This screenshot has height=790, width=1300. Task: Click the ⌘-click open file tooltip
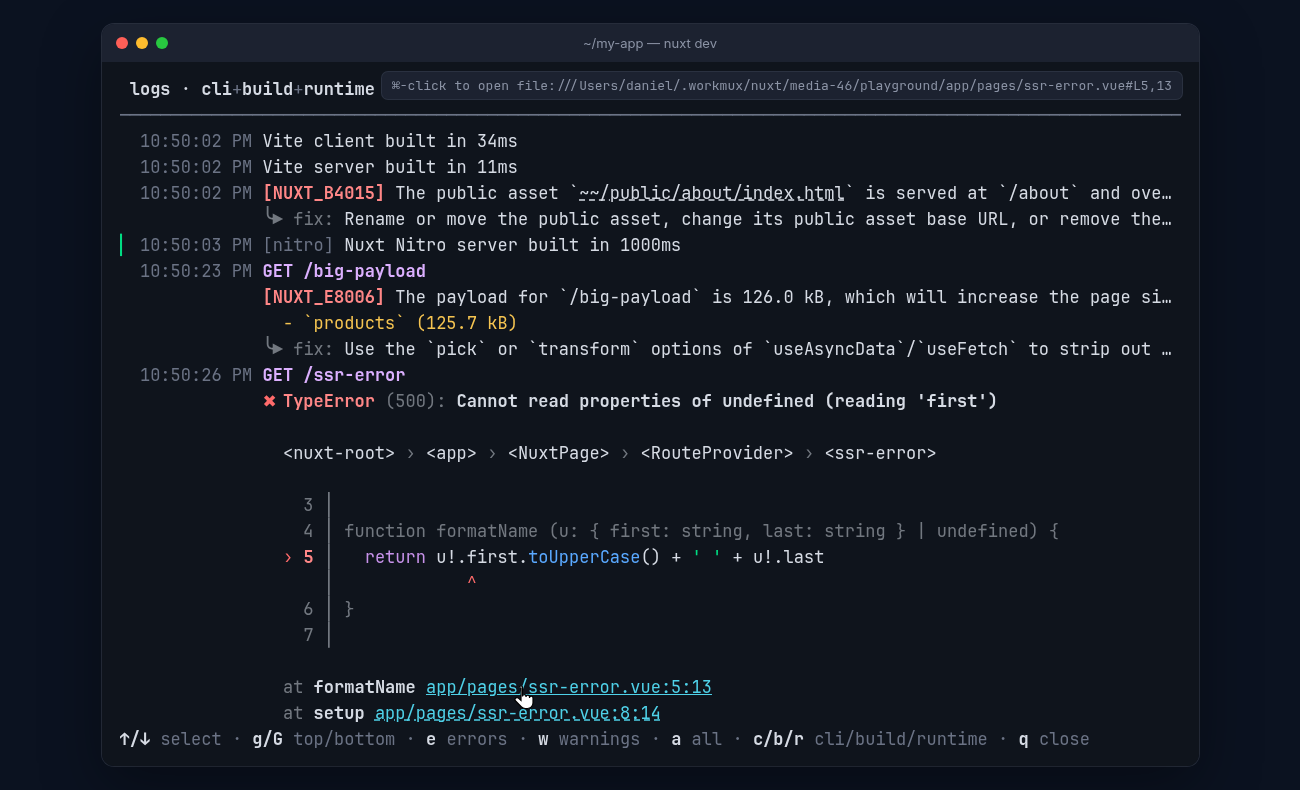[x=782, y=86]
